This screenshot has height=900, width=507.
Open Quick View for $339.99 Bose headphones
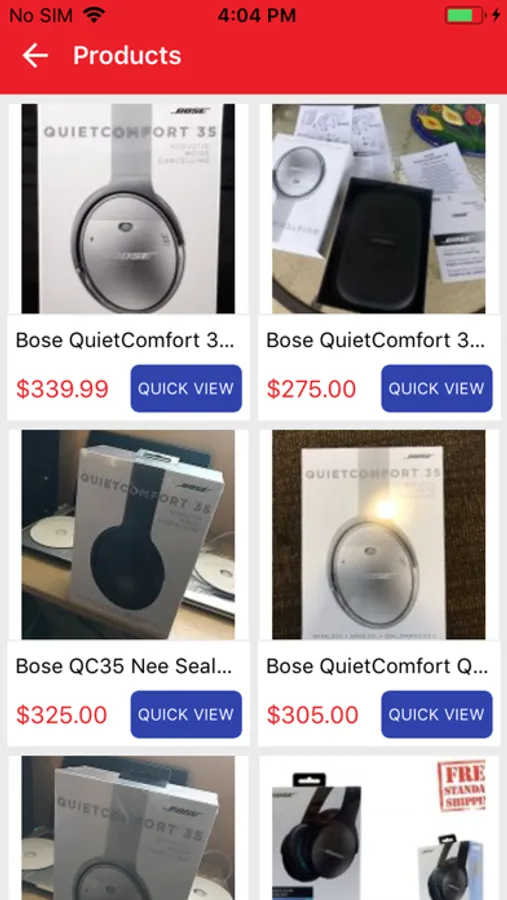[x=186, y=389]
